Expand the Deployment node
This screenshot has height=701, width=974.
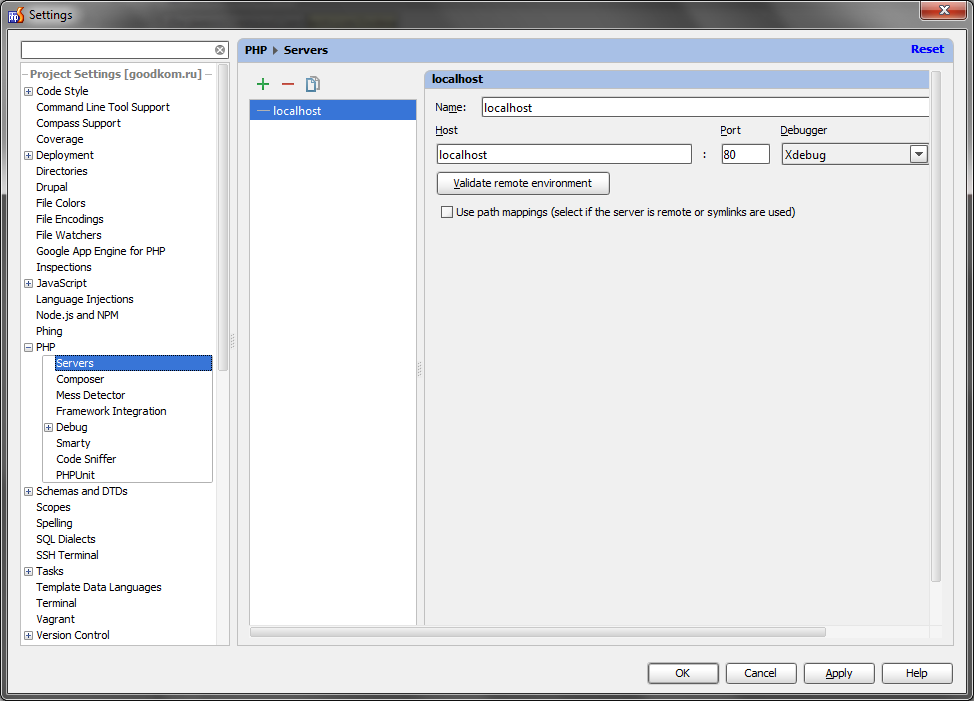[x=29, y=155]
